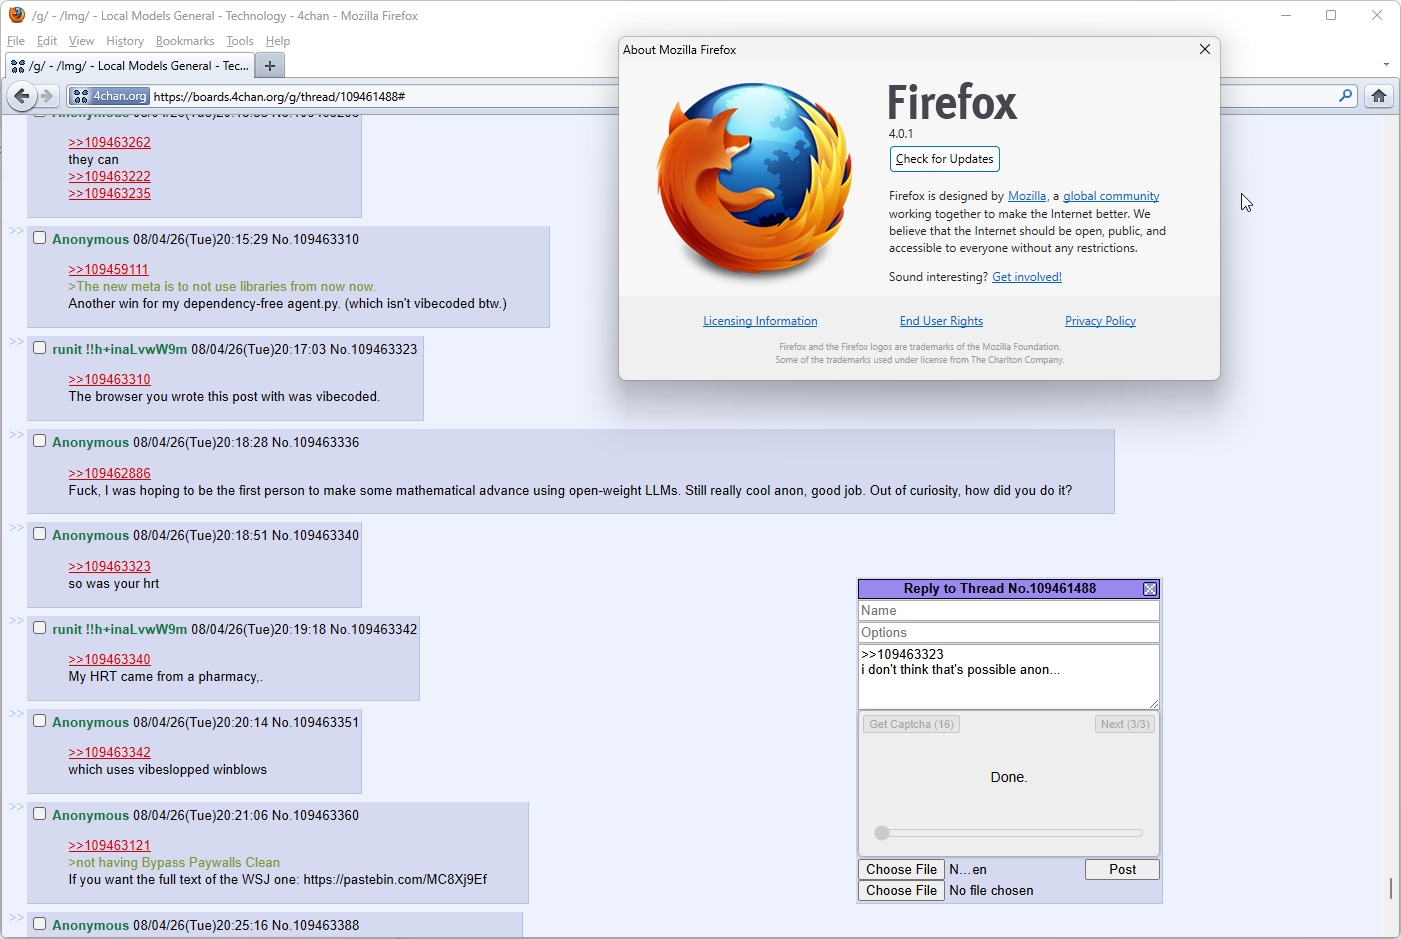The height and width of the screenshot is (939, 1401).
Task: Follow quote link >>109462886
Action: tap(109, 474)
